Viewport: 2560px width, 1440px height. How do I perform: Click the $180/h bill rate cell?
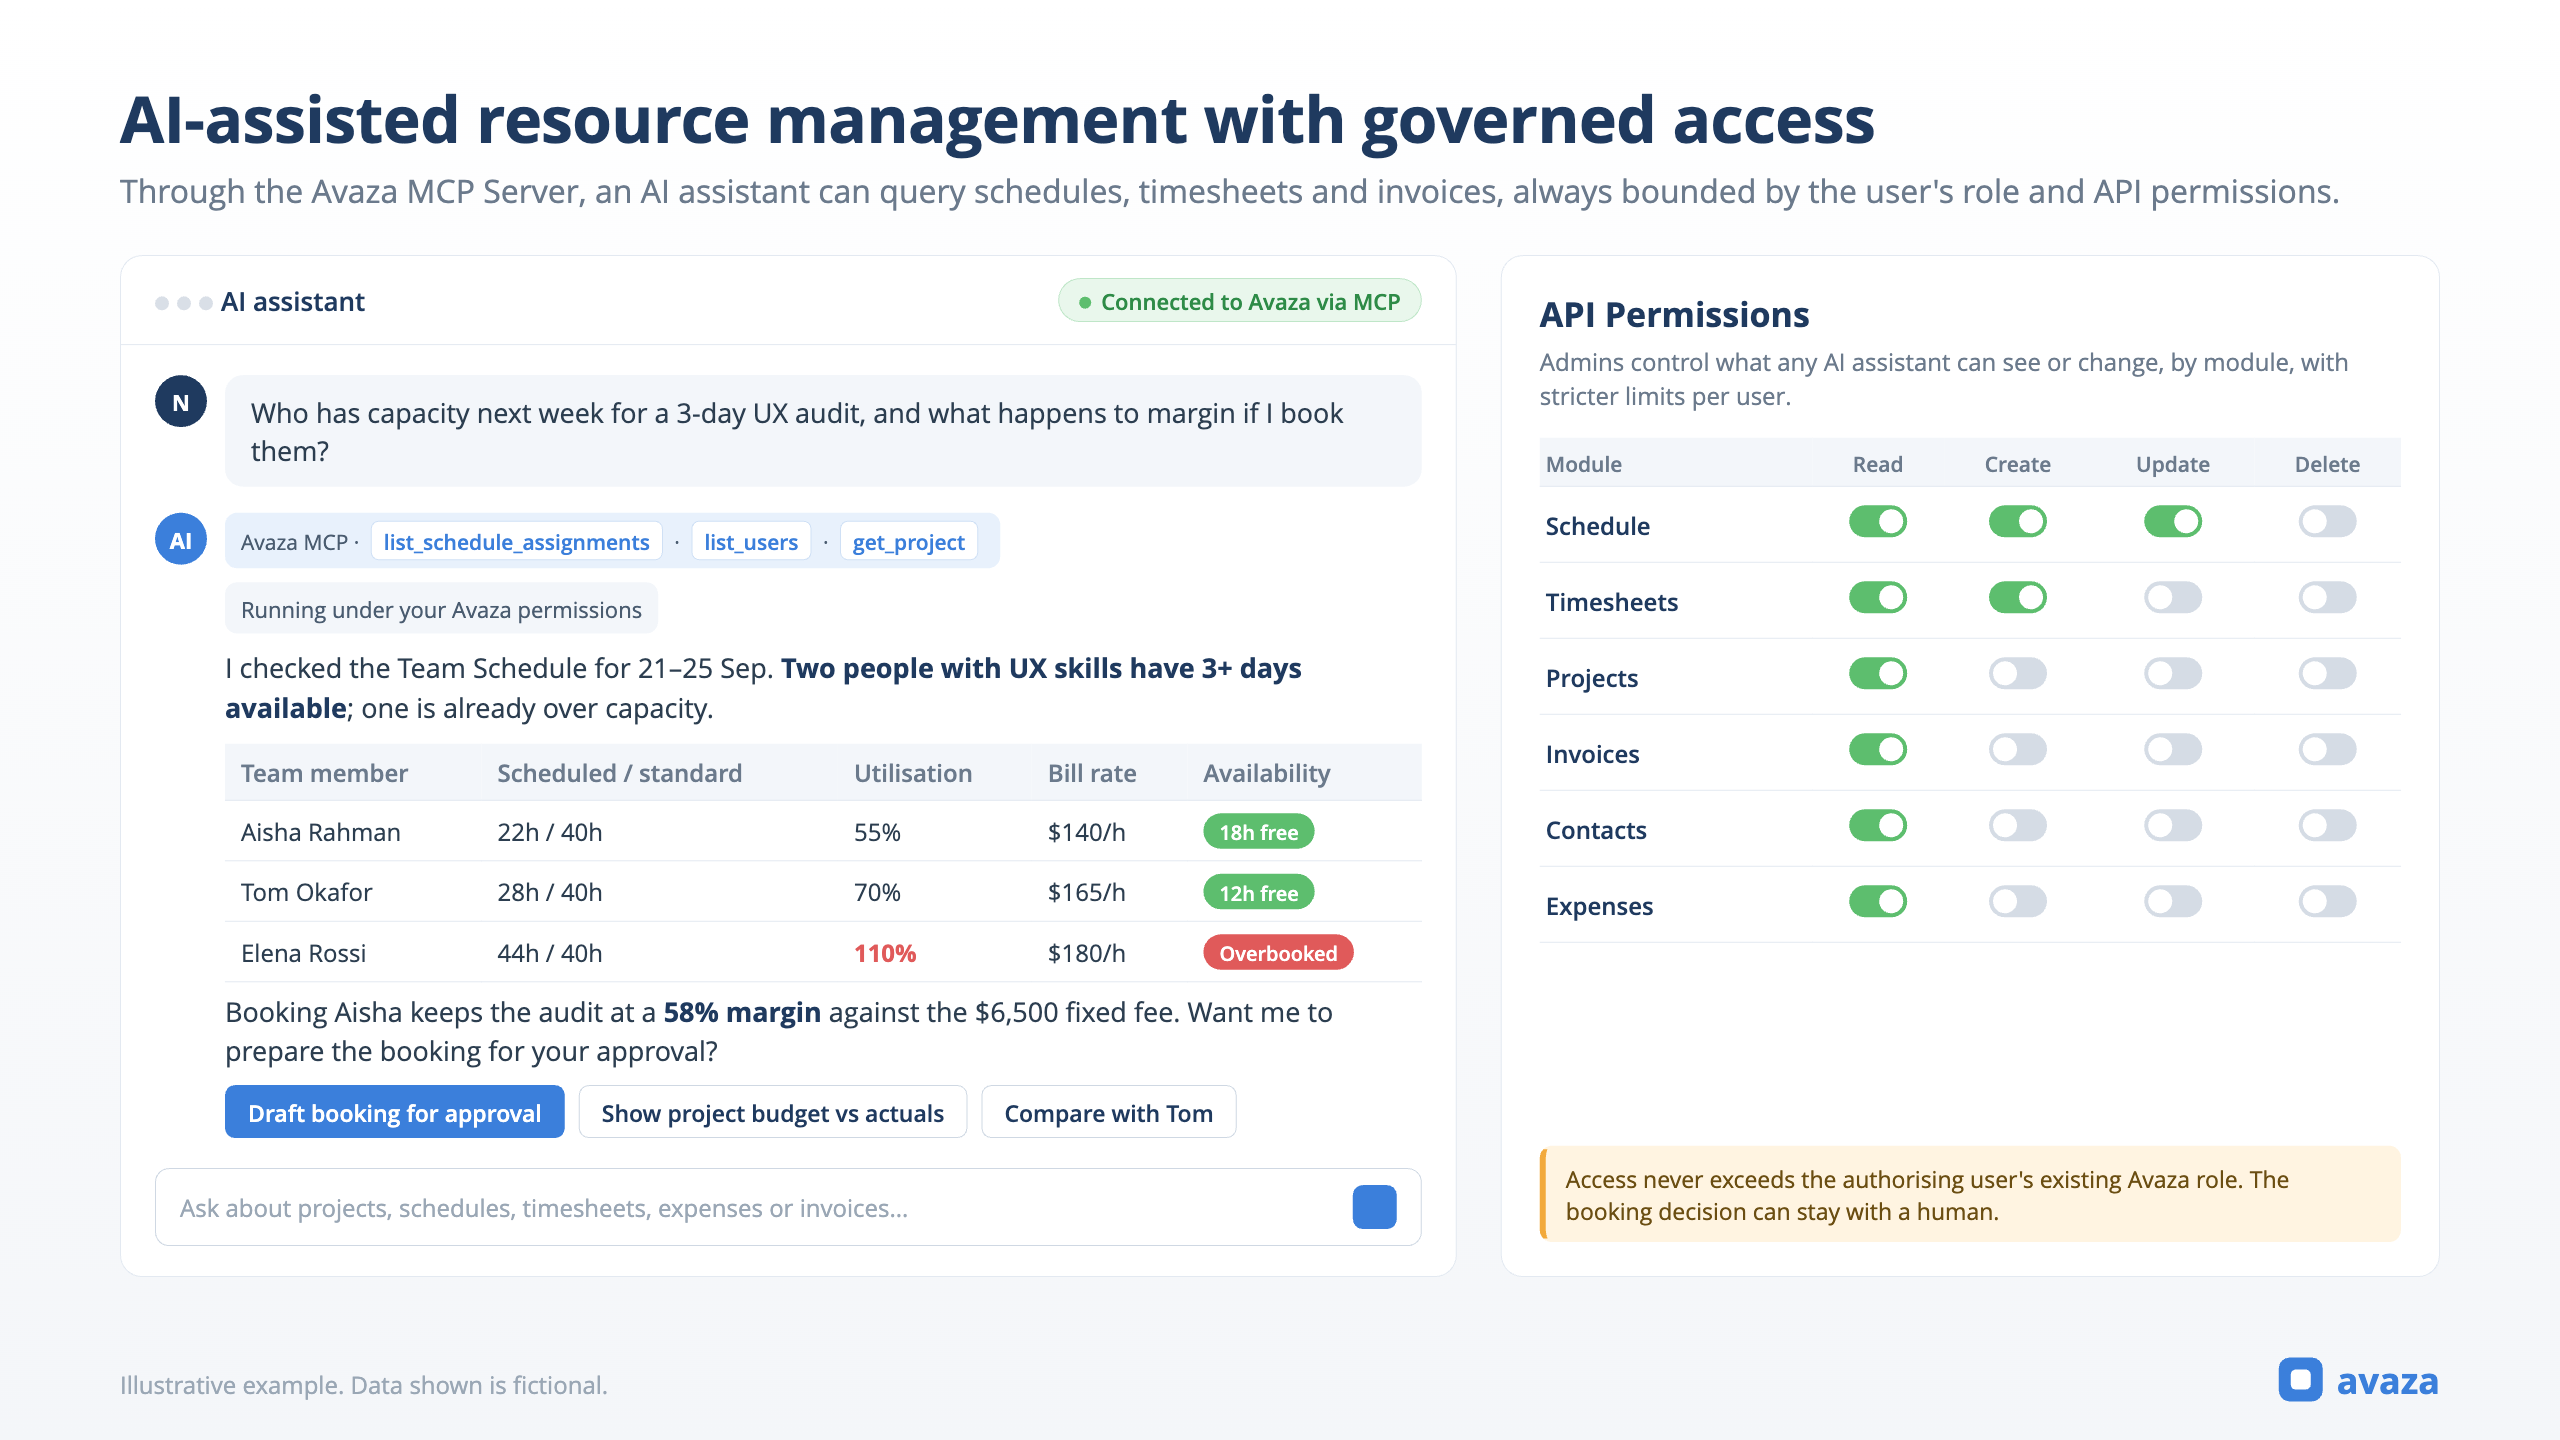click(x=1086, y=953)
